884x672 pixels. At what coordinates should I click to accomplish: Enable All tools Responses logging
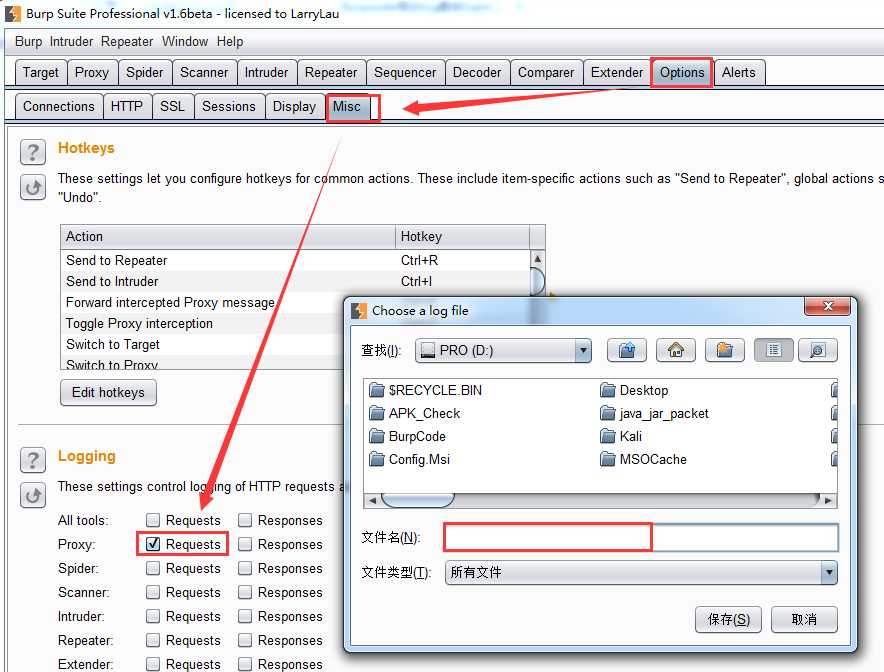[245, 520]
